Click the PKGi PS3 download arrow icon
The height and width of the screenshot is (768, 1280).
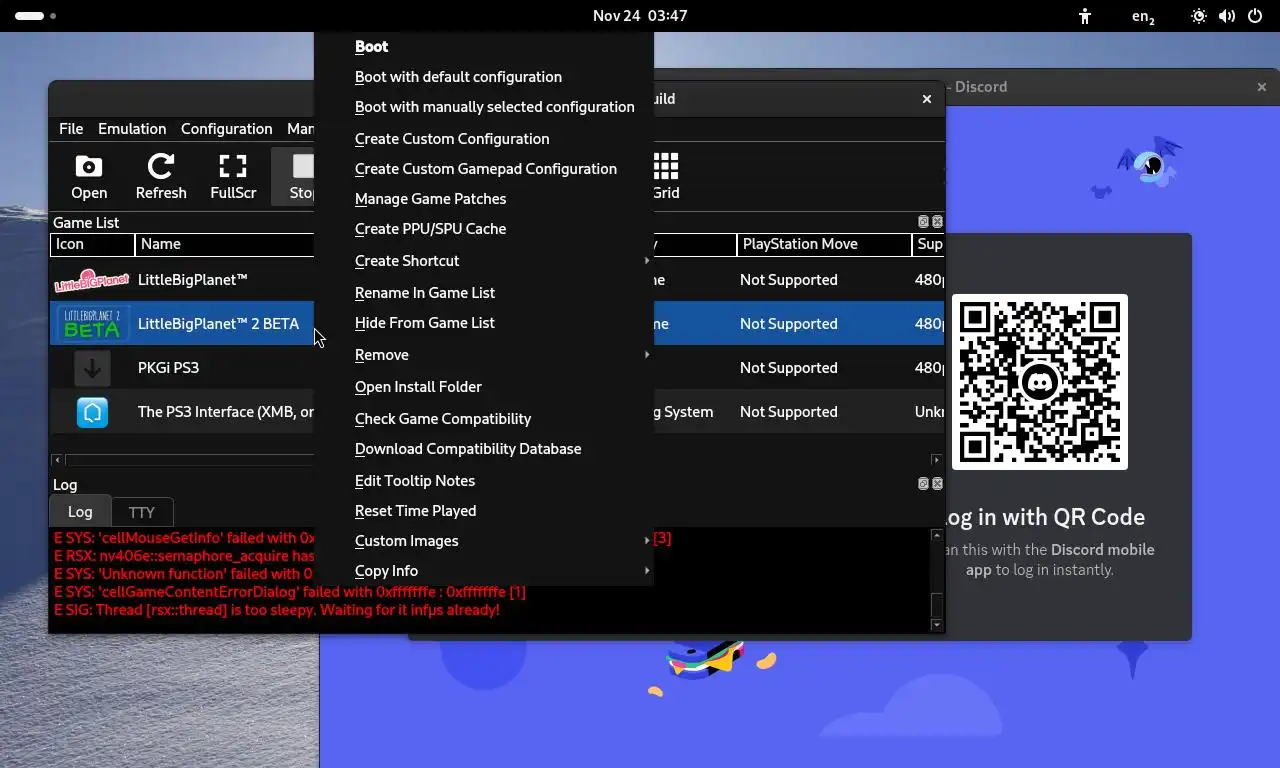pos(92,368)
